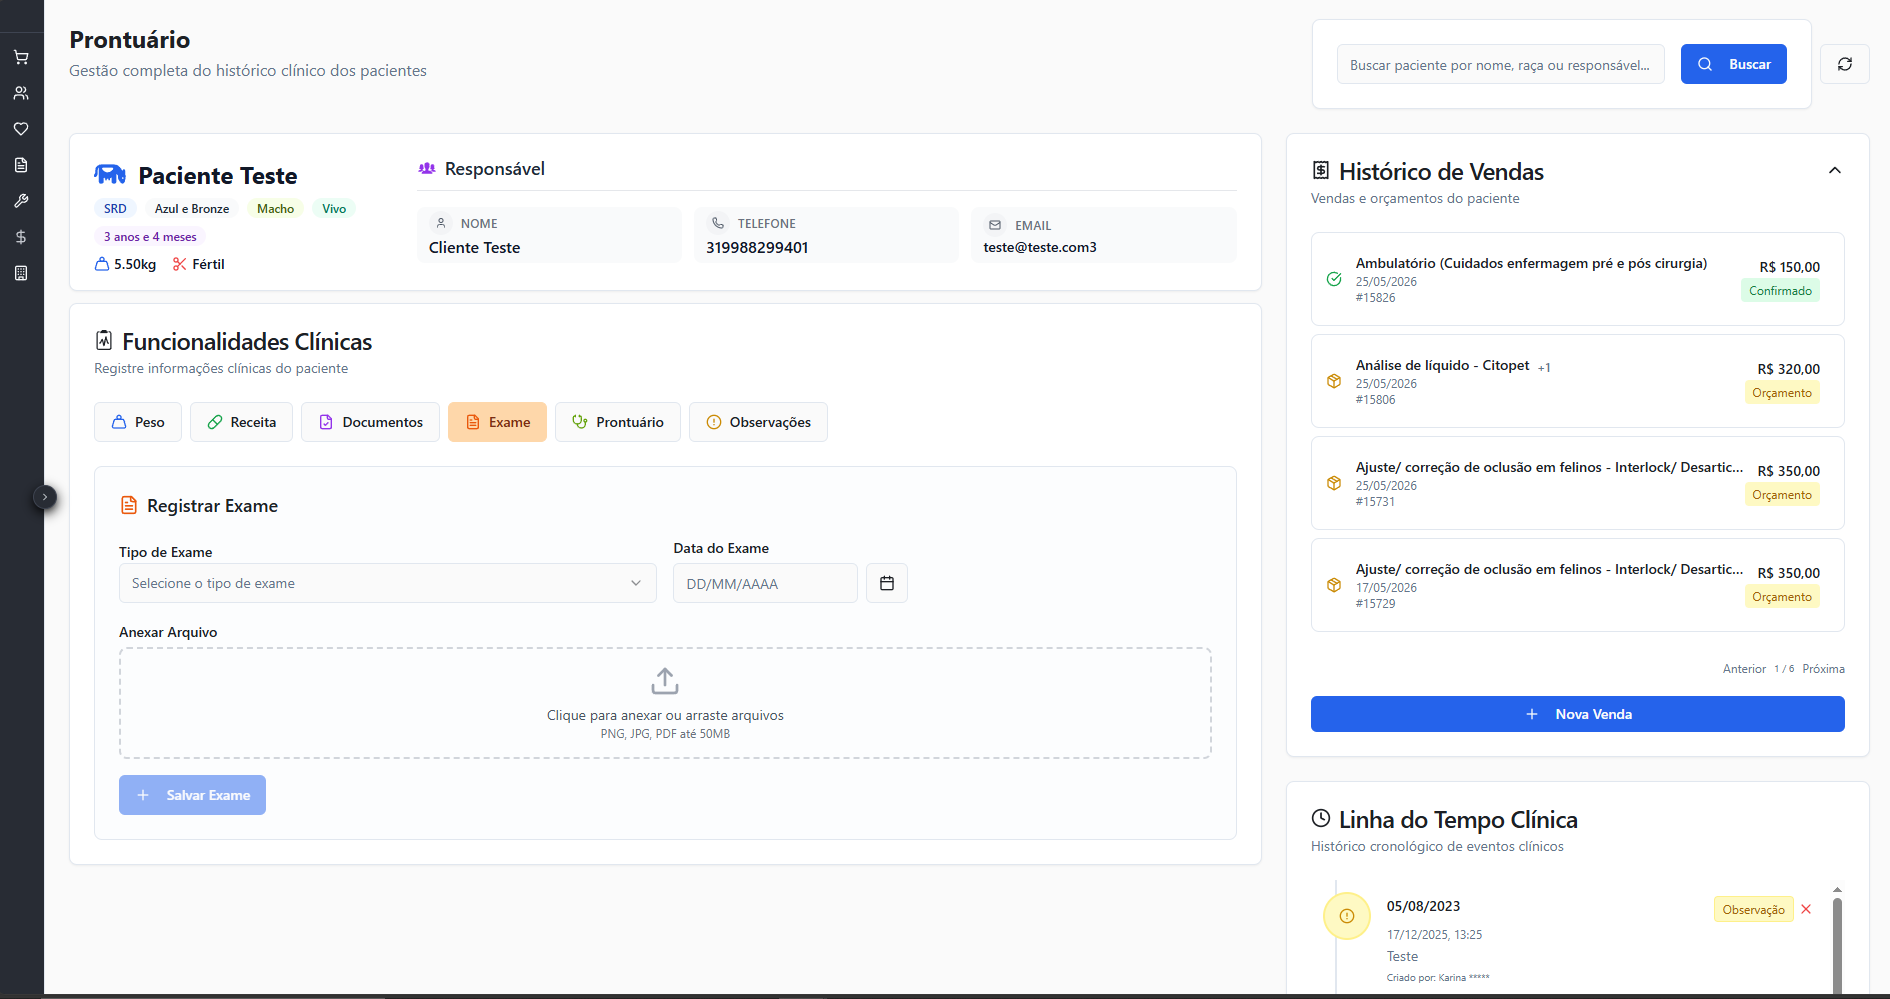Click the R$ 320,00 sale amount
Viewport: 1890px width, 999px height.
coord(1789,369)
